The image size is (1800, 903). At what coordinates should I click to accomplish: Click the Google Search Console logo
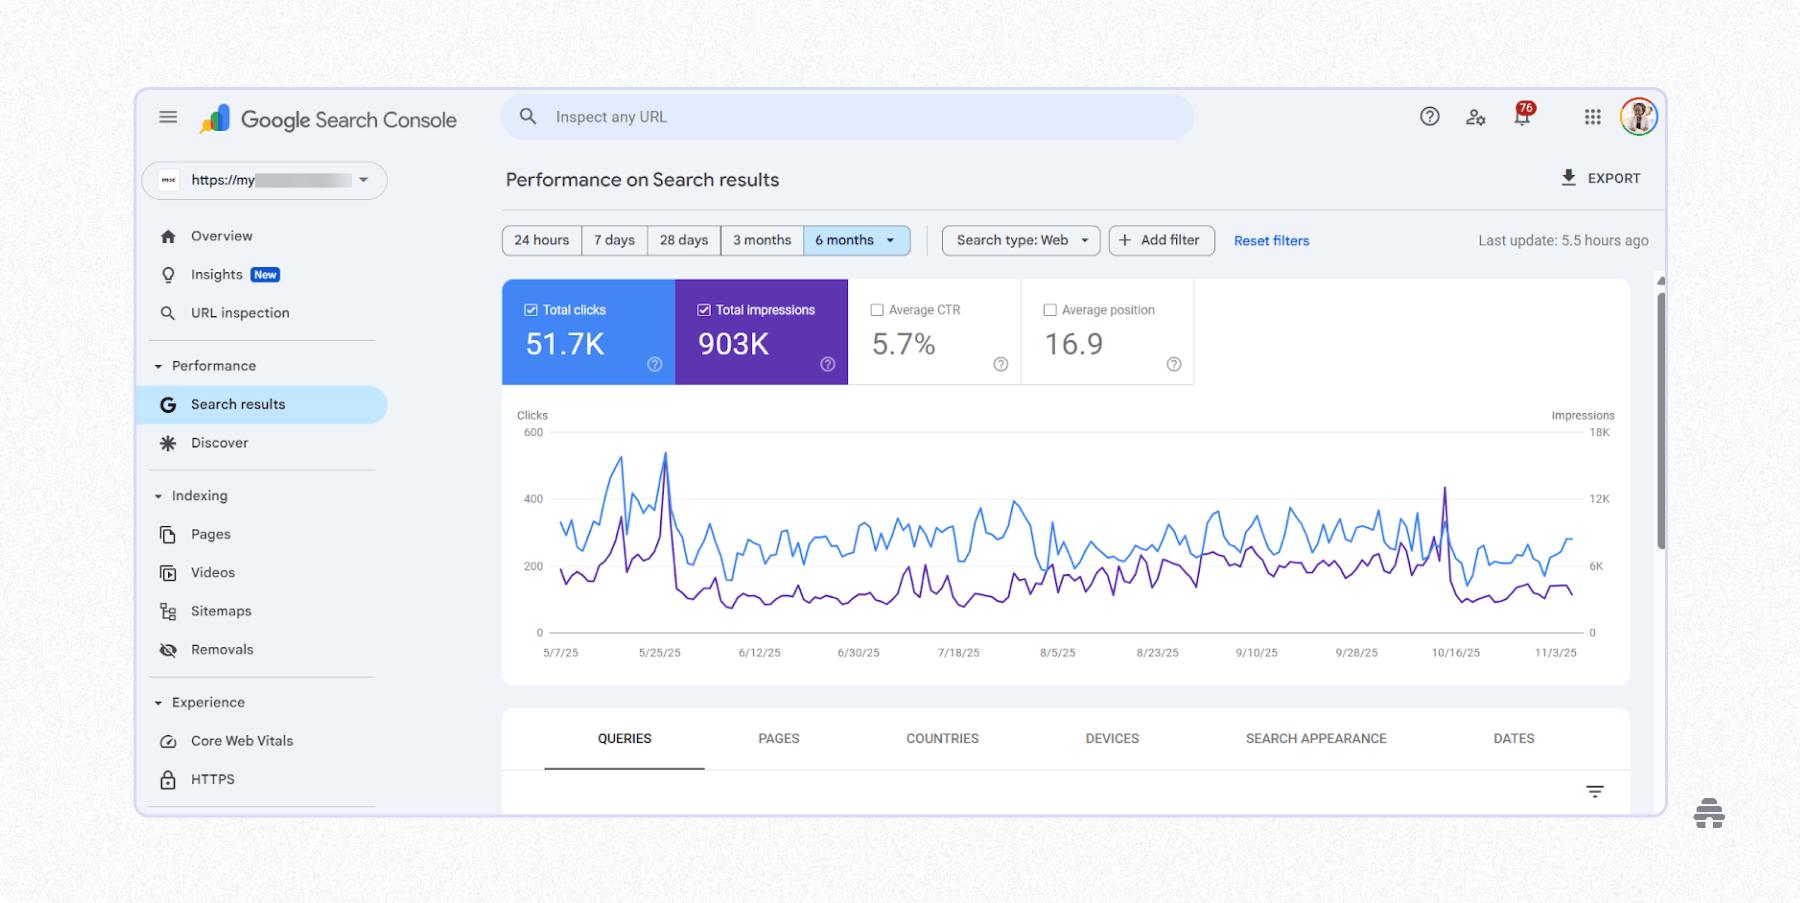pyautogui.click(x=328, y=119)
